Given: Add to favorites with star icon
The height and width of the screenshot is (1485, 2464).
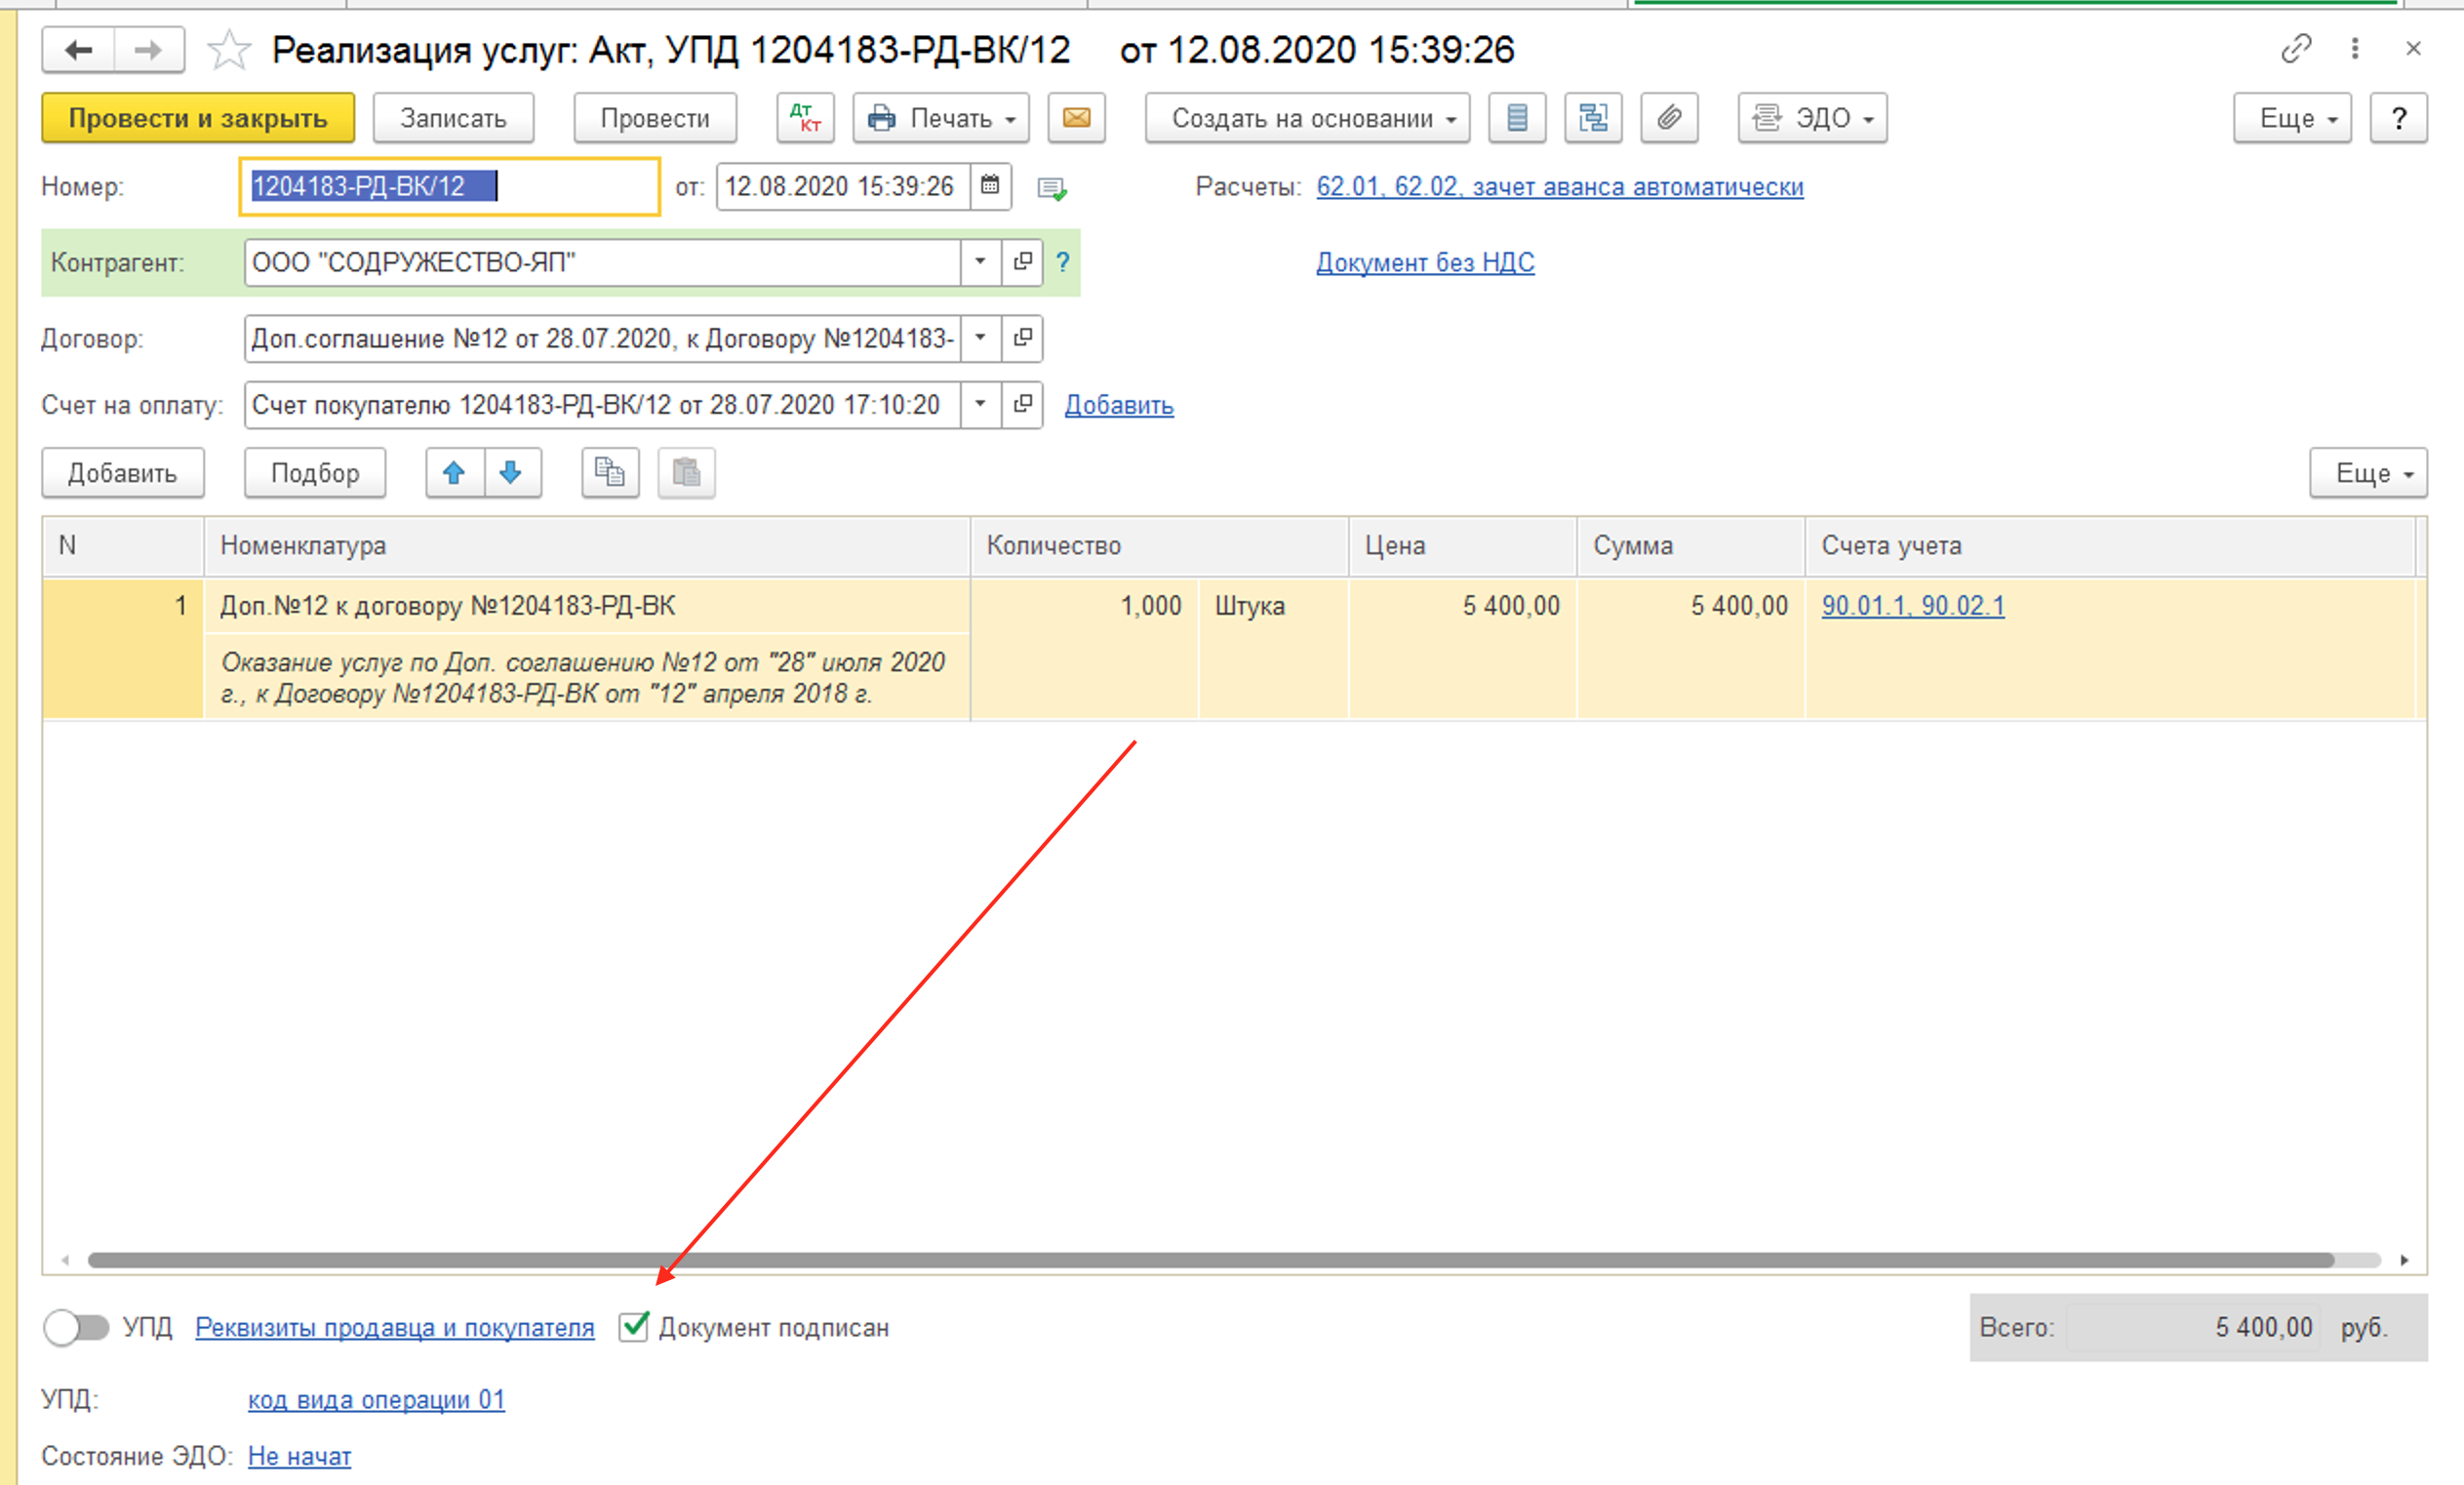Looking at the screenshot, I should [x=229, y=50].
